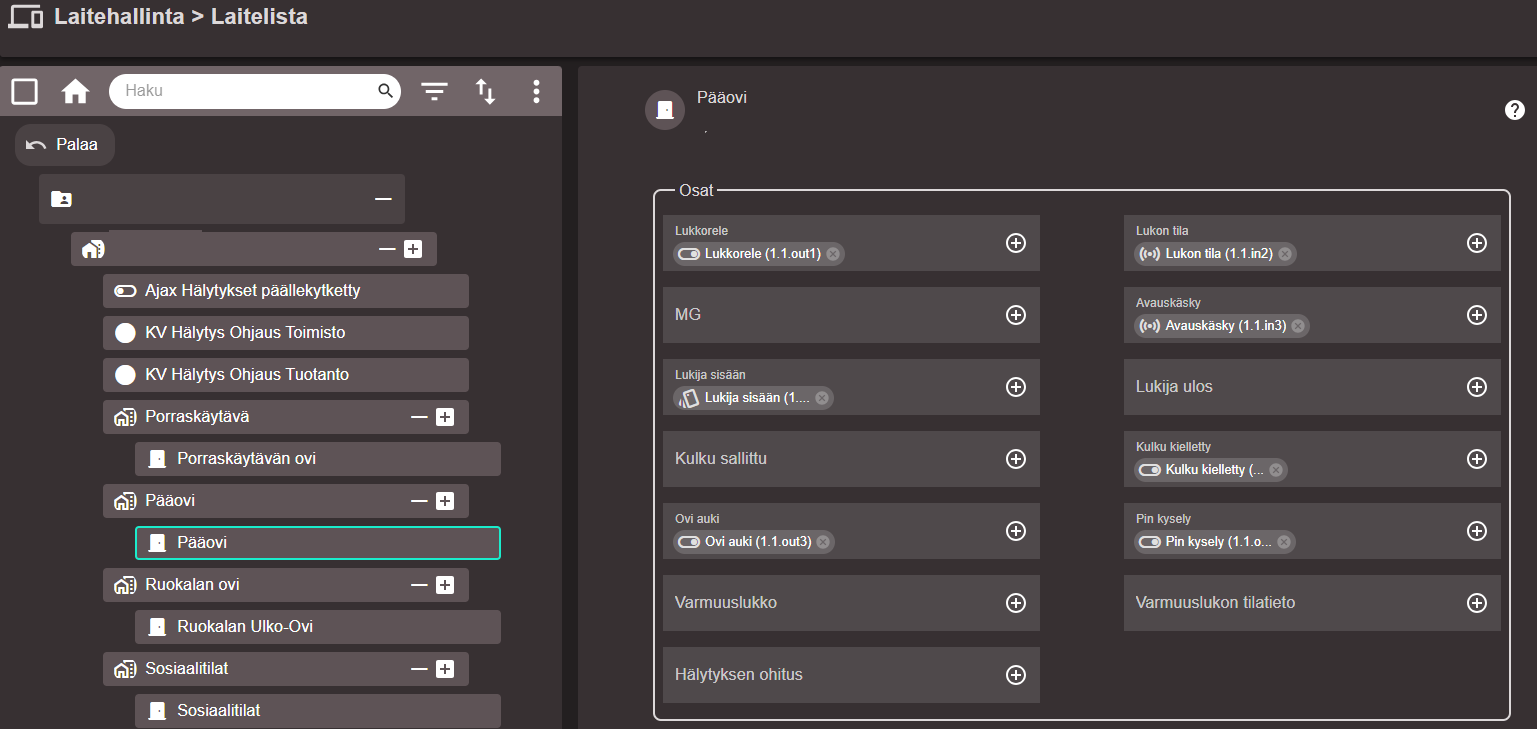Screen dimensions: 1537x729
Task: Remove the Avauskäsky (1.1.in3) chip
Action: pyautogui.click(x=1297, y=326)
